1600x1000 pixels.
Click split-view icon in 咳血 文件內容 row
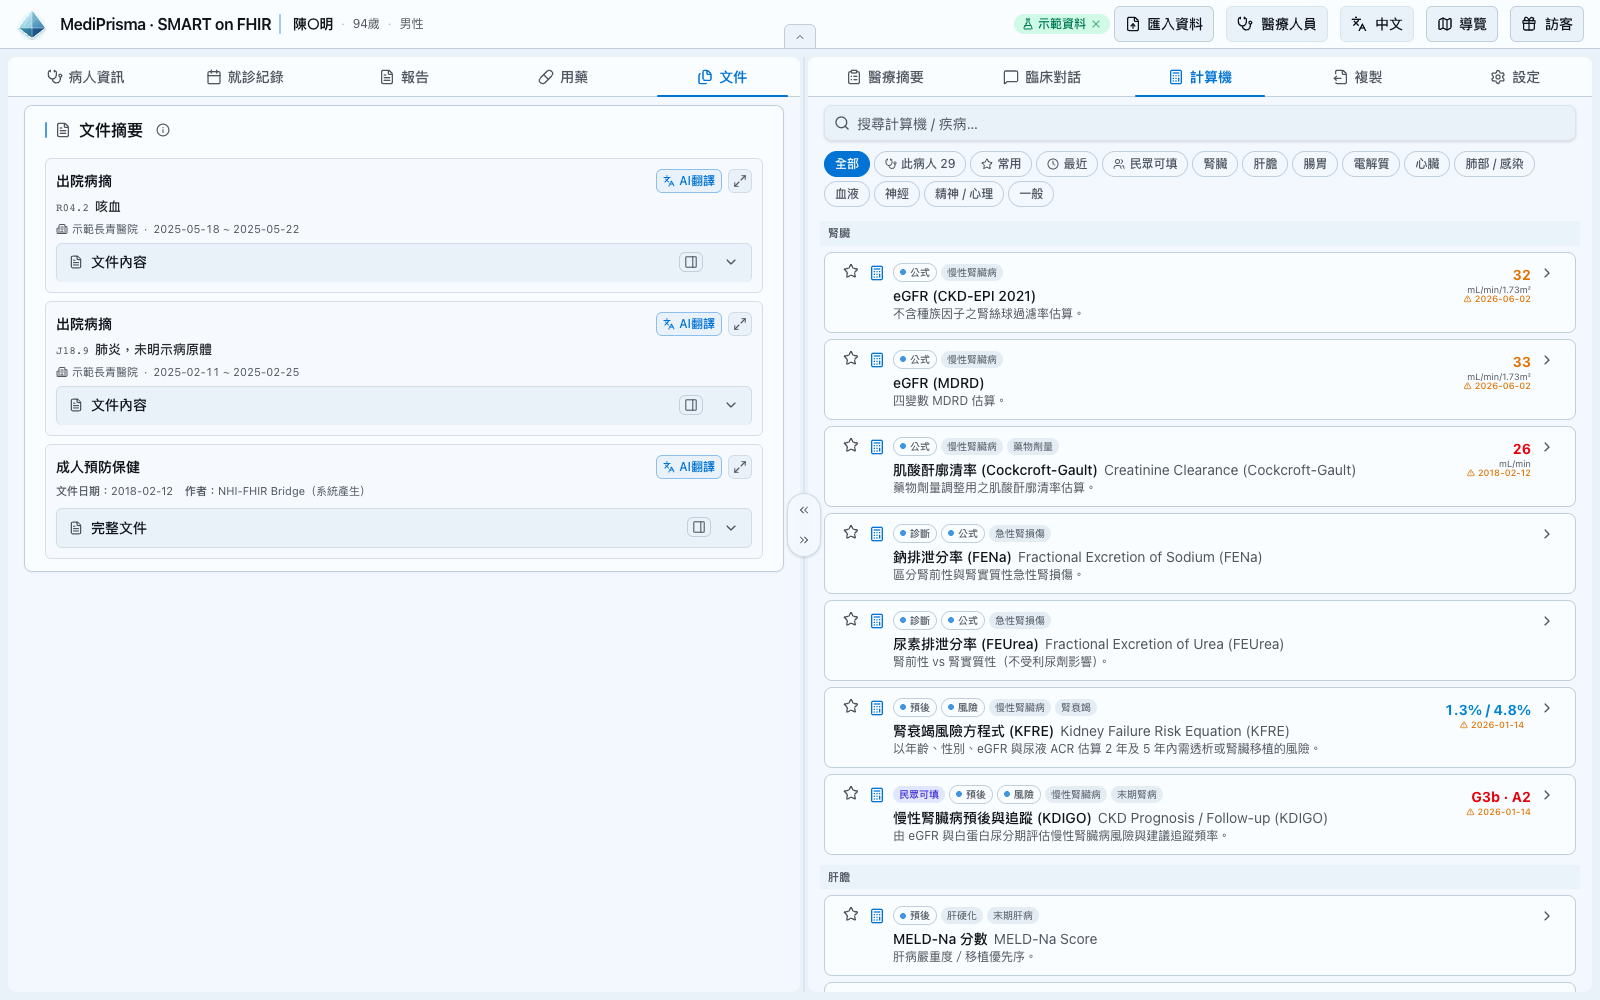point(691,262)
